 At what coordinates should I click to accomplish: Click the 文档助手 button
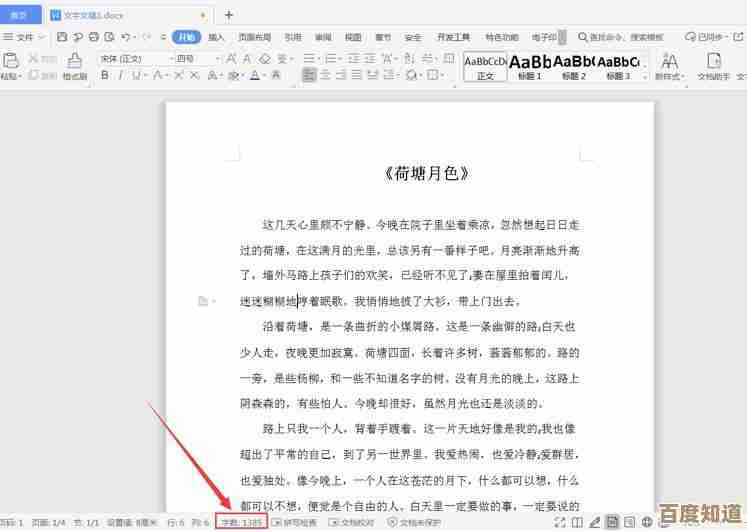point(713,66)
